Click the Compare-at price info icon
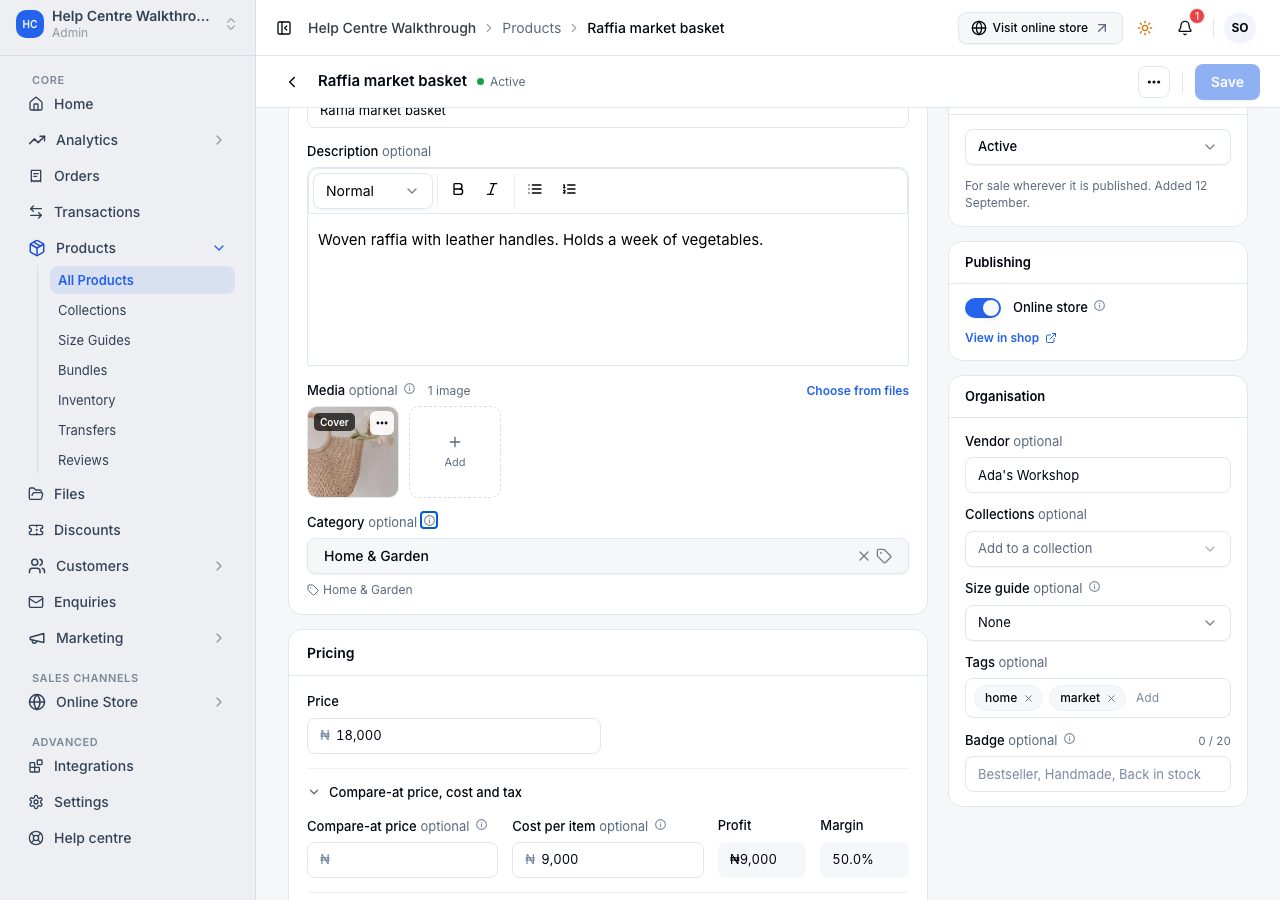This screenshot has height=900, width=1280. [x=482, y=825]
